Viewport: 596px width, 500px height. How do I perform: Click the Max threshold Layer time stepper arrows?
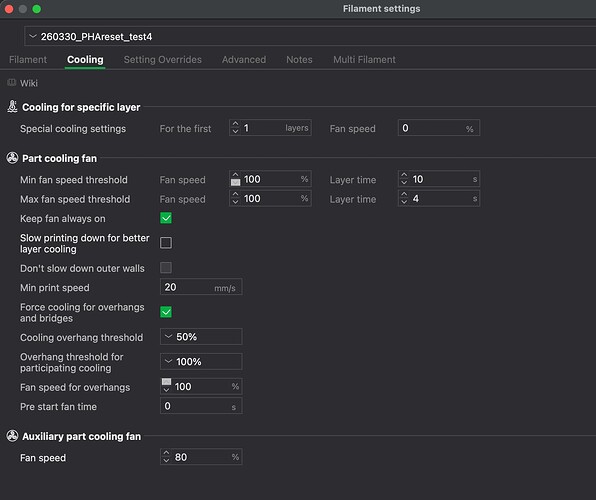coord(404,198)
